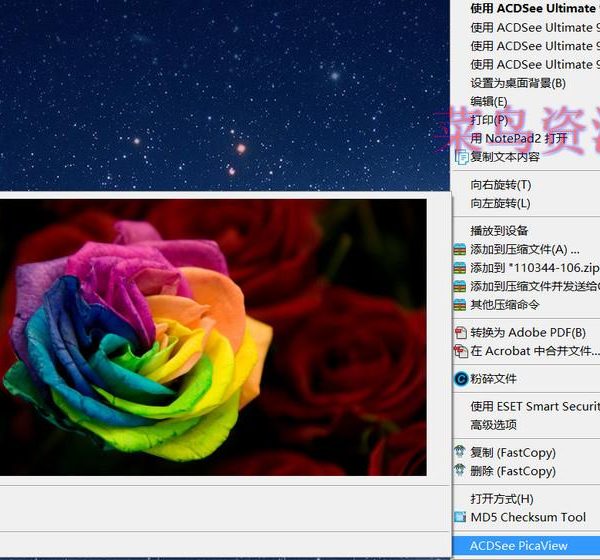Set image as desktop background 设置为桌面背景(B)
This screenshot has height=560, width=600.
(517, 83)
